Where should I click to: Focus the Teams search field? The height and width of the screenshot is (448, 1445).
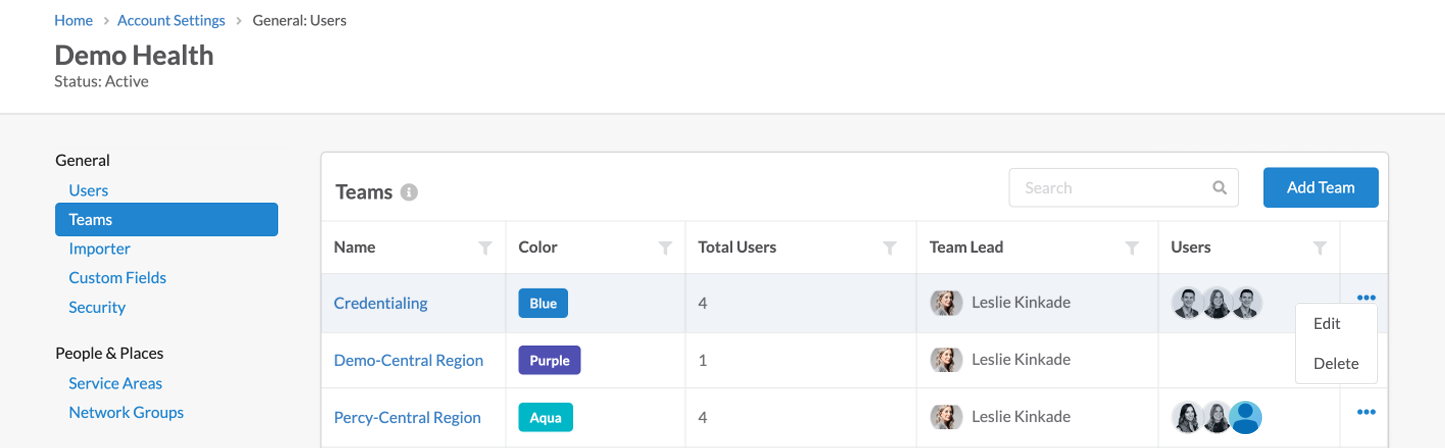pyautogui.click(x=1123, y=187)
